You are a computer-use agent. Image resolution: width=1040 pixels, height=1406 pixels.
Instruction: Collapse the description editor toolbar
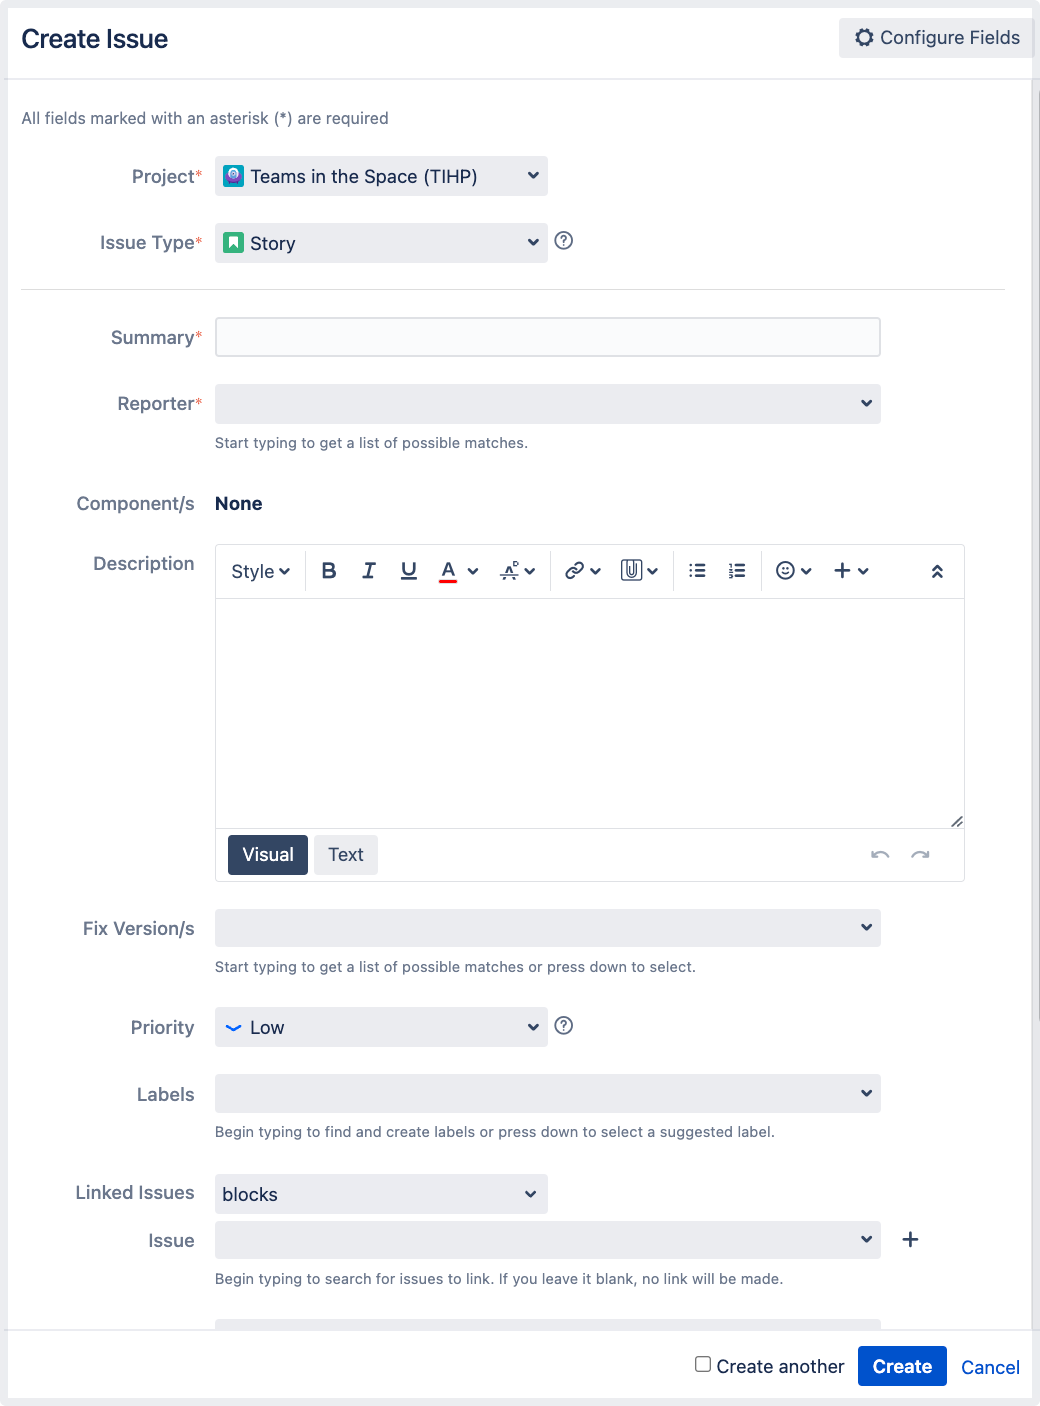point(937,570)
